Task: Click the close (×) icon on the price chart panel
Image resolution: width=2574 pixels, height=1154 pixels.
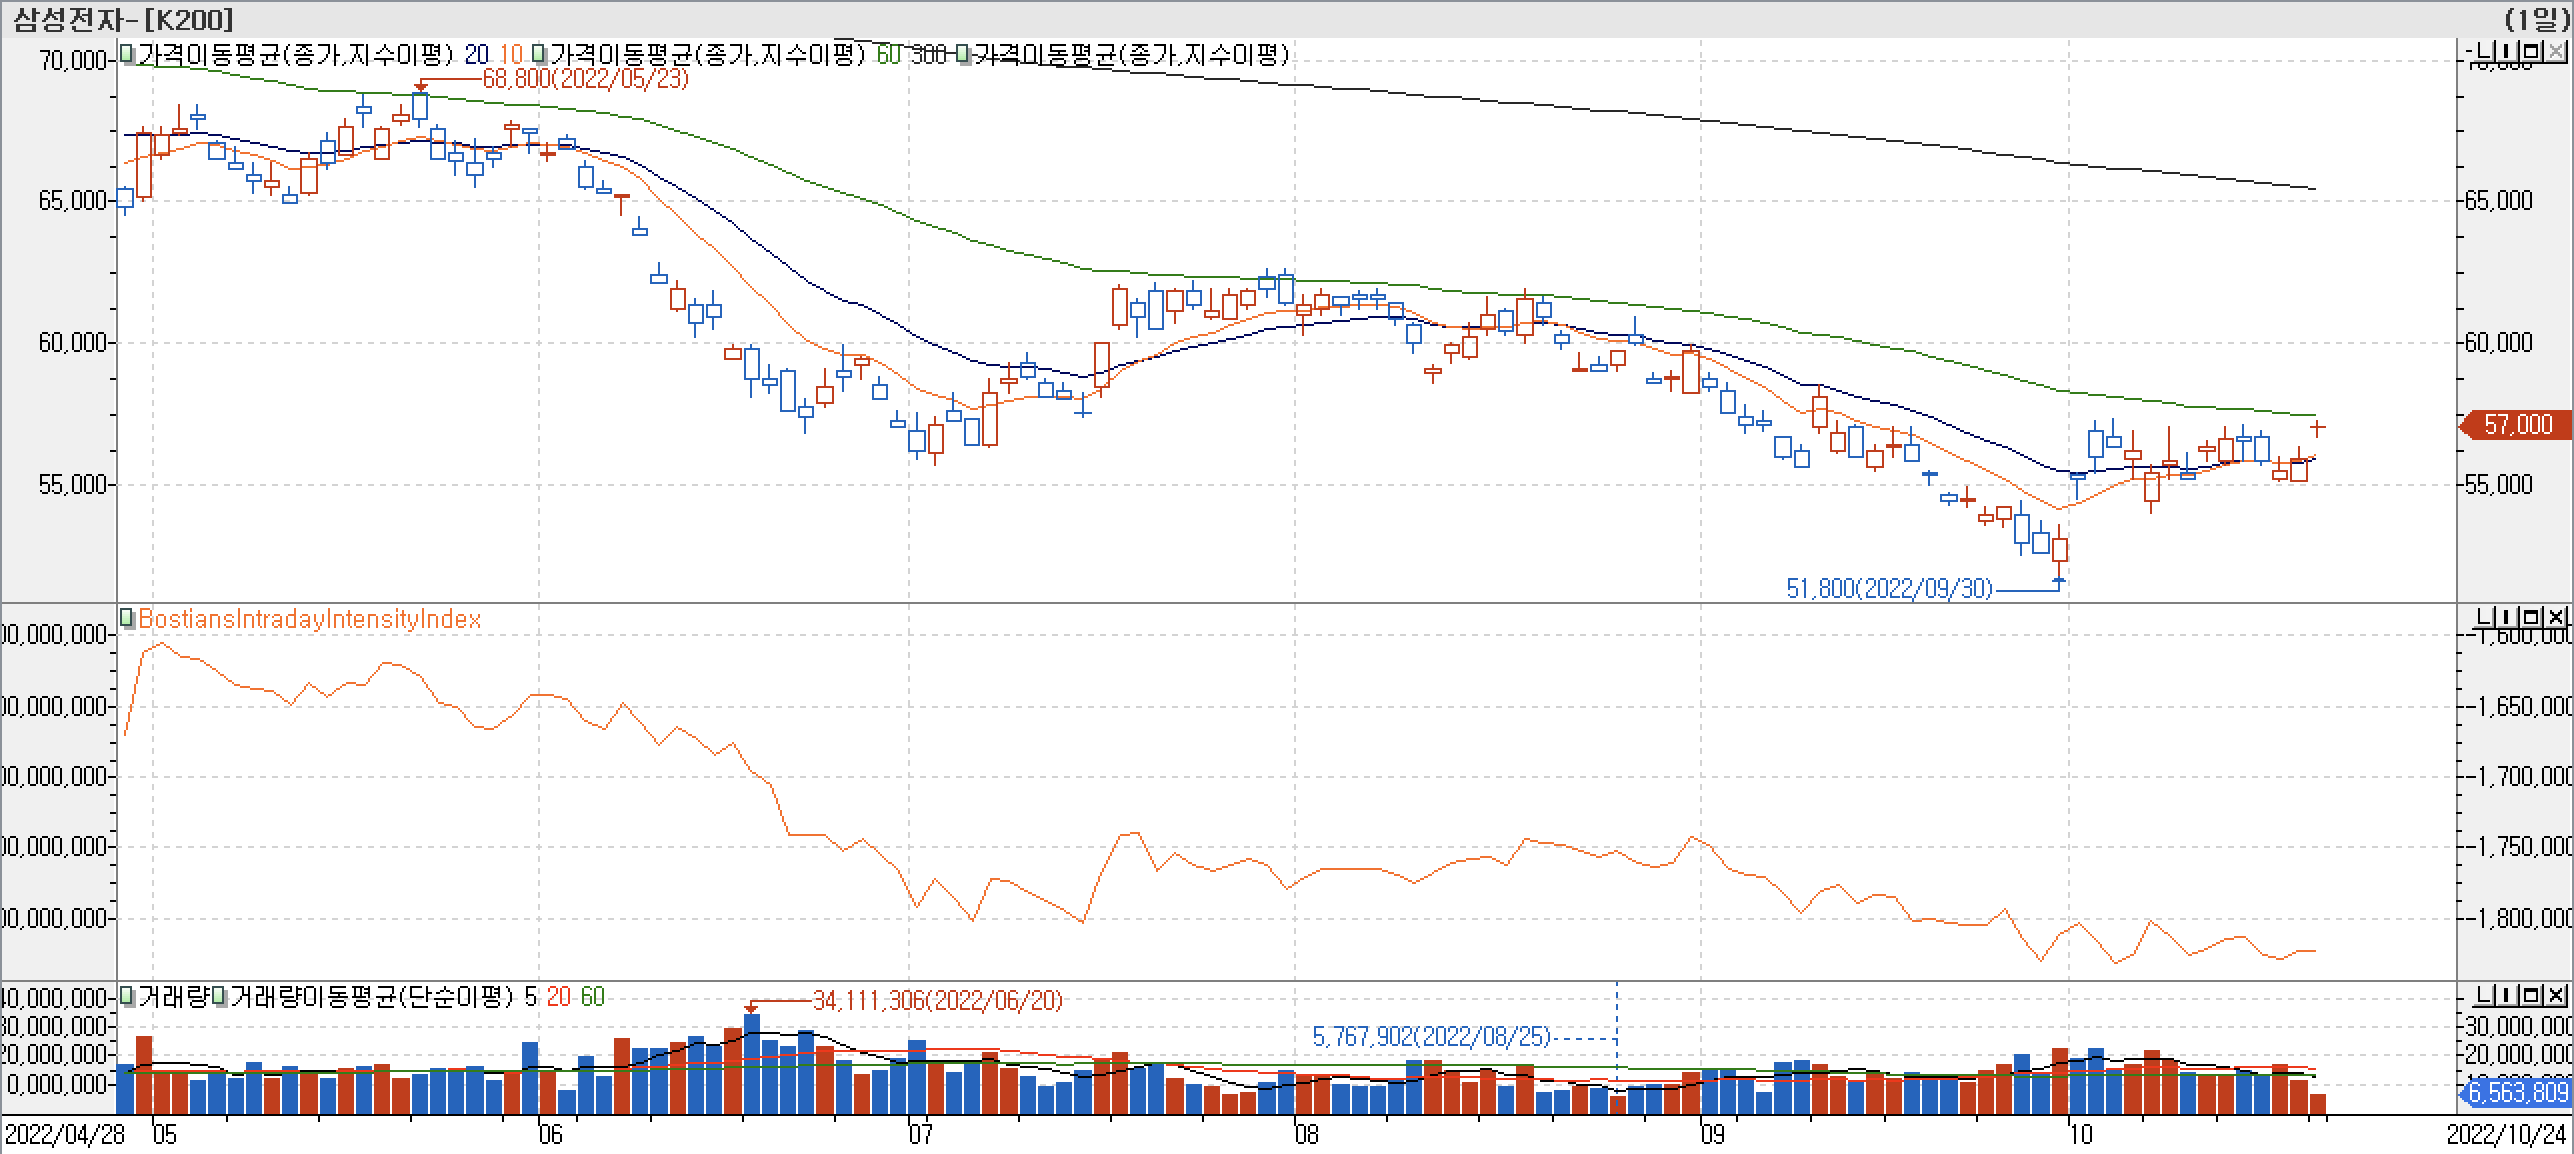Action: (2556, 51)
